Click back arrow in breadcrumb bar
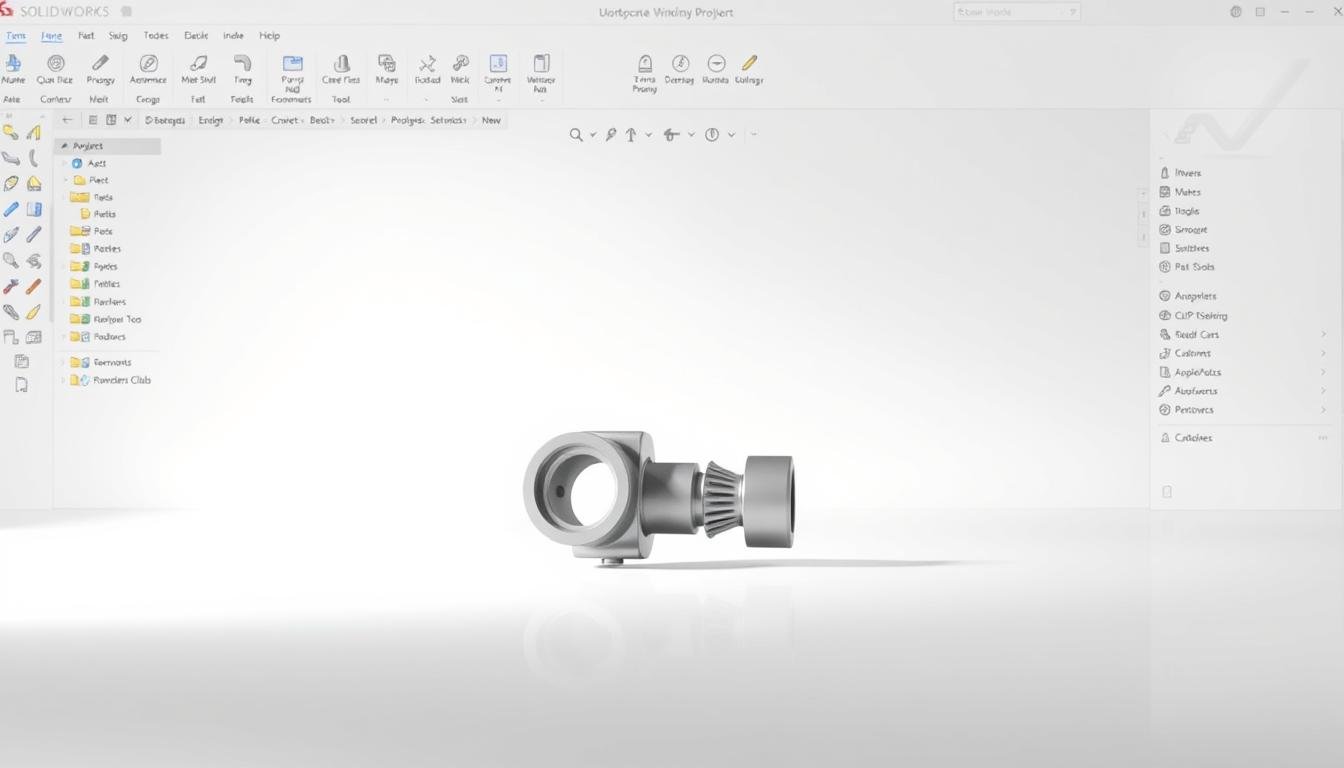1344x768 pixels. [x=67, y=120]
